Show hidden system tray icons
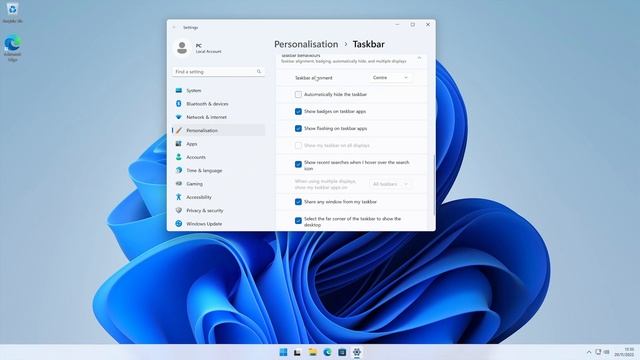The image size is (640, 360). [589, 352]
